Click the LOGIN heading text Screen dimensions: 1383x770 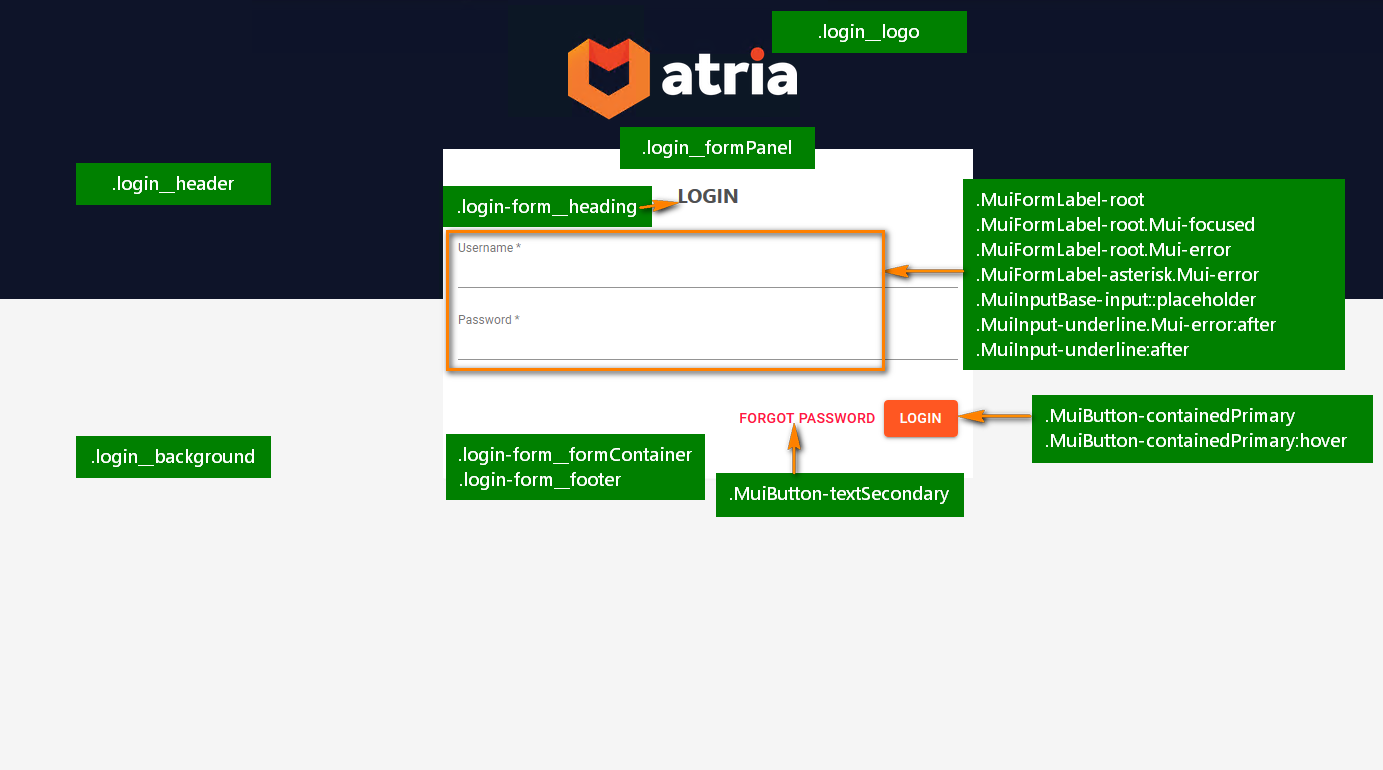pyautogui.click(x=709, y=196)
